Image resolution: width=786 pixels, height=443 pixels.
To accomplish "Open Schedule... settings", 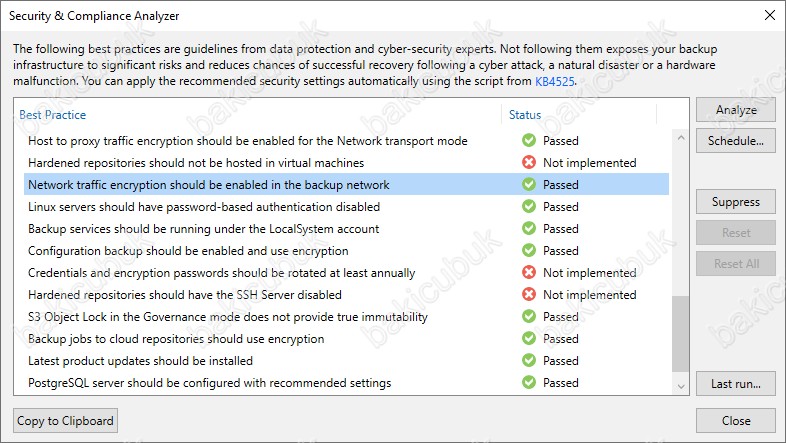I will click(x=736, y=141).
